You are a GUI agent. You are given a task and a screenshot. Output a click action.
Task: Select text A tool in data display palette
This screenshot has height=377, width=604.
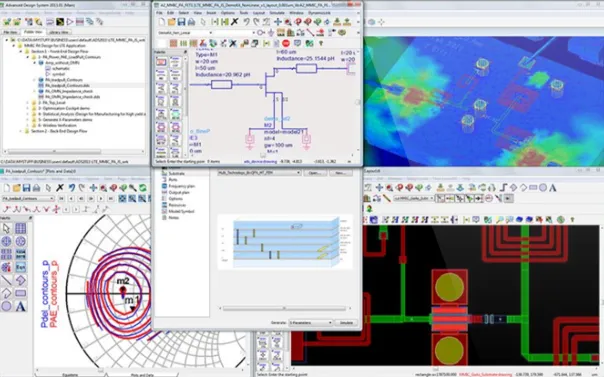[x=20, y=307]
